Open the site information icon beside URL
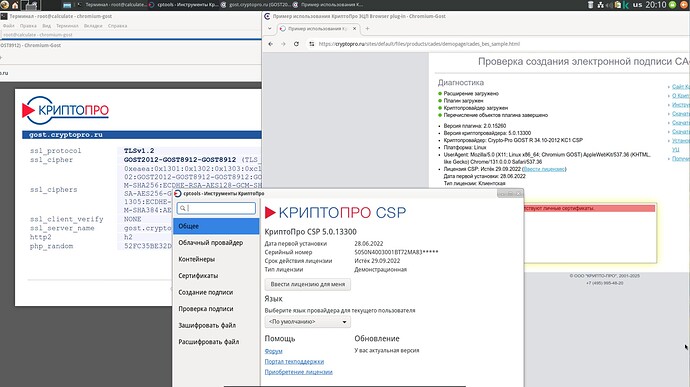This screenshot has width=690, height=387. point(312,44)
